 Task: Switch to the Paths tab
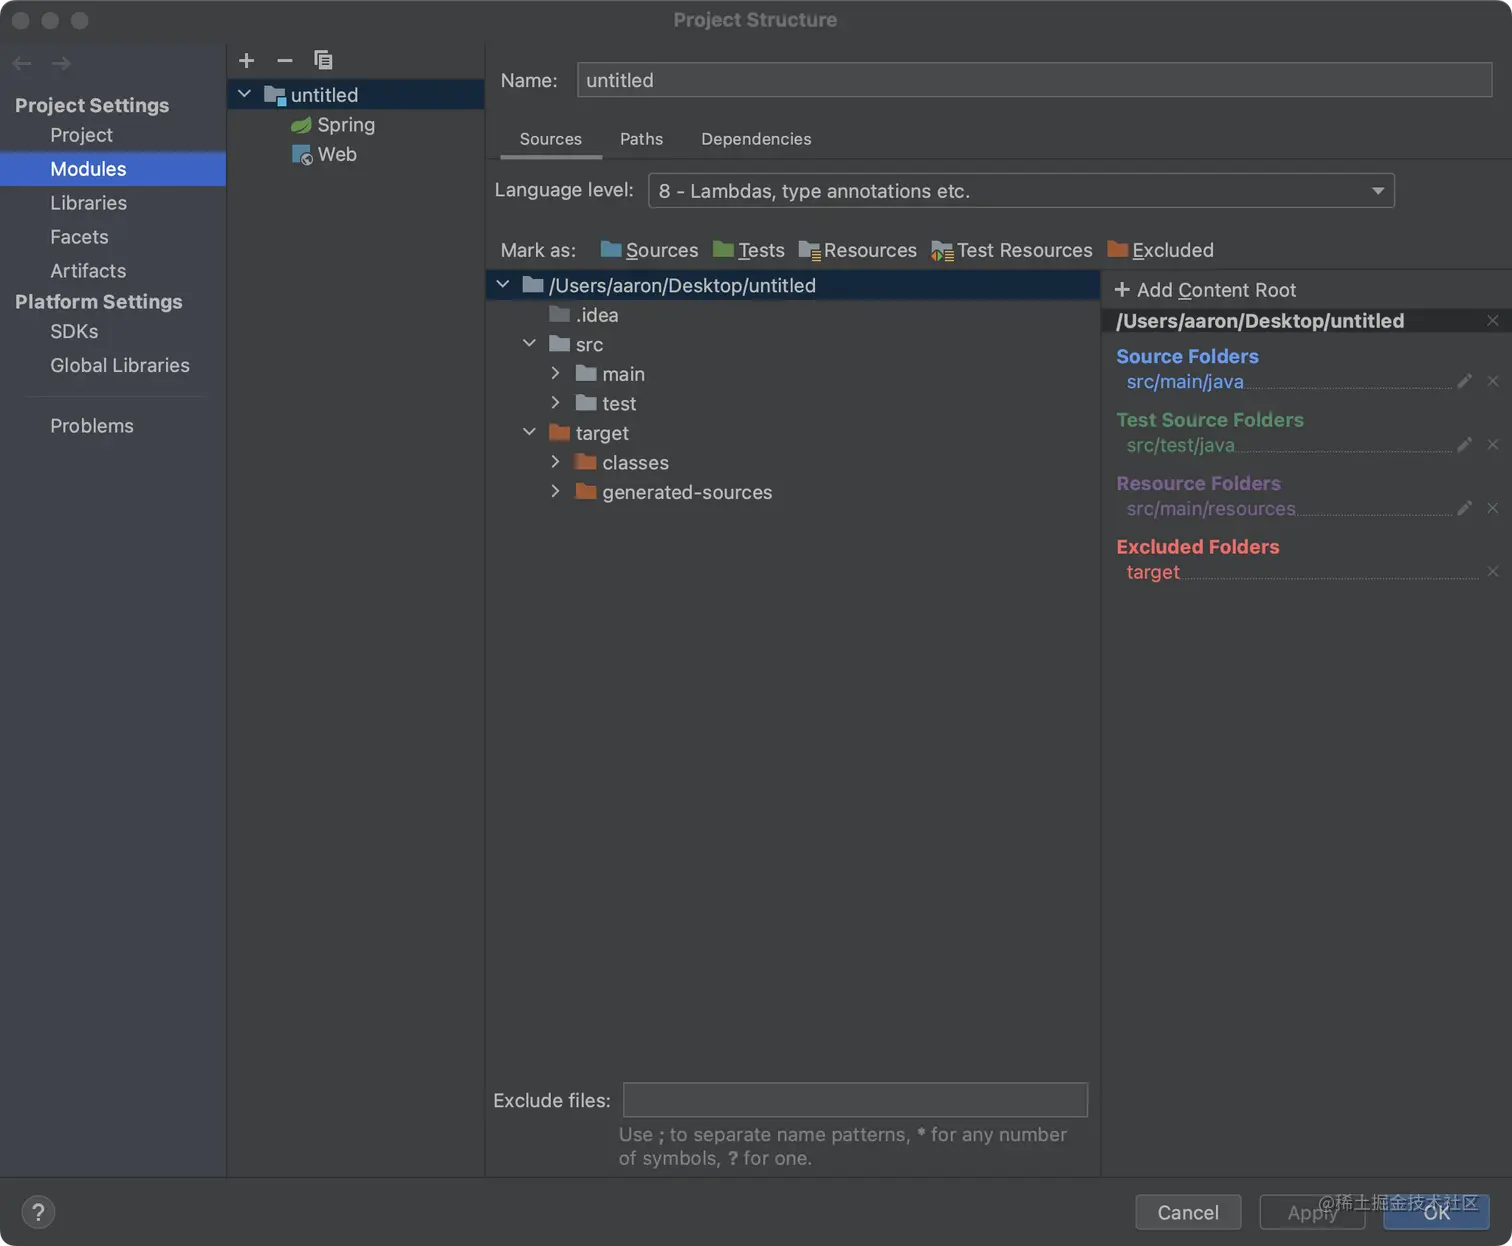click(x=641, y=139)
